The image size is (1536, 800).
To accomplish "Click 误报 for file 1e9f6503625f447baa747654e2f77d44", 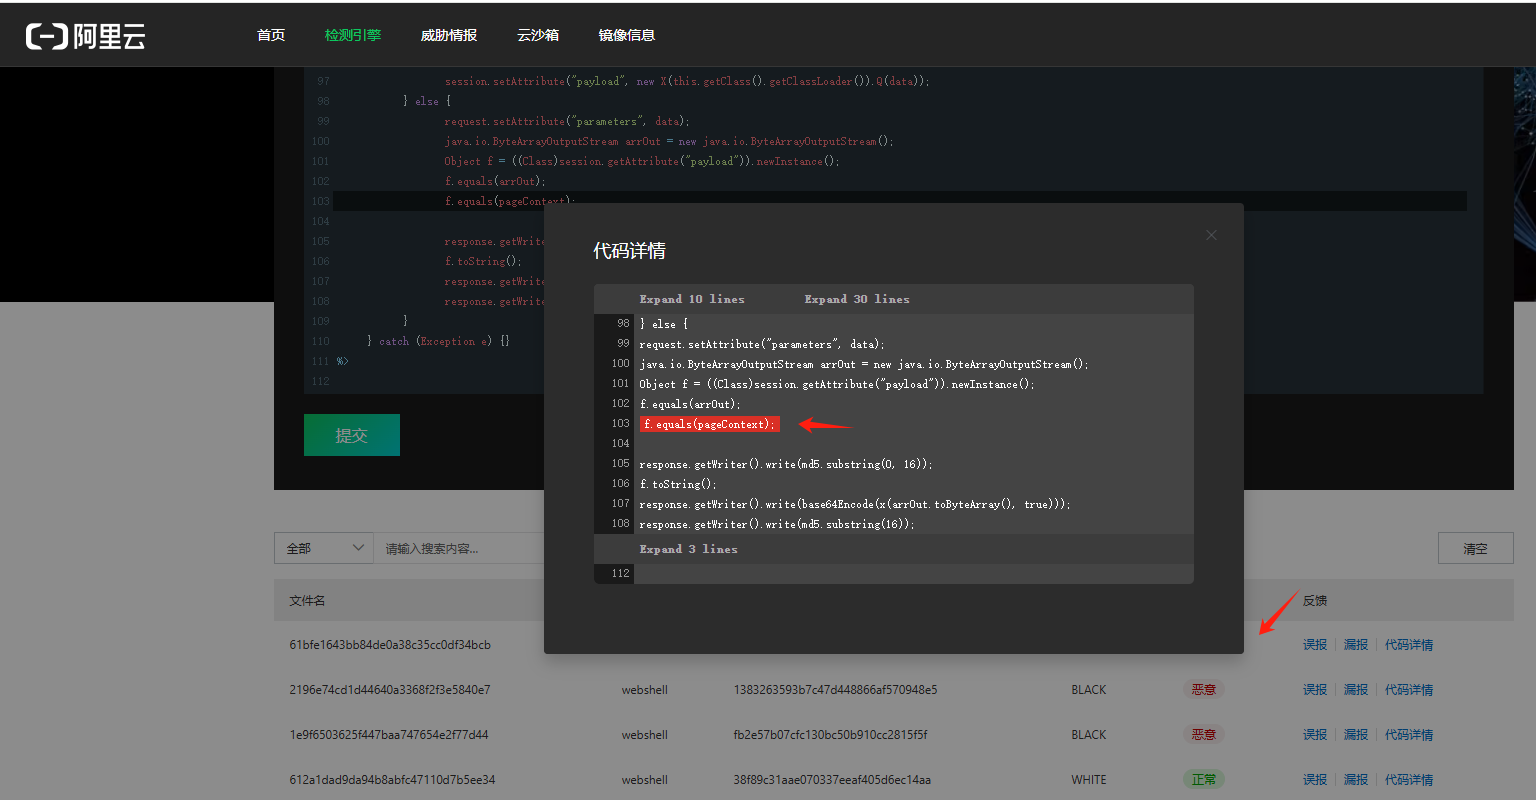I will (x=1315, y=735).
